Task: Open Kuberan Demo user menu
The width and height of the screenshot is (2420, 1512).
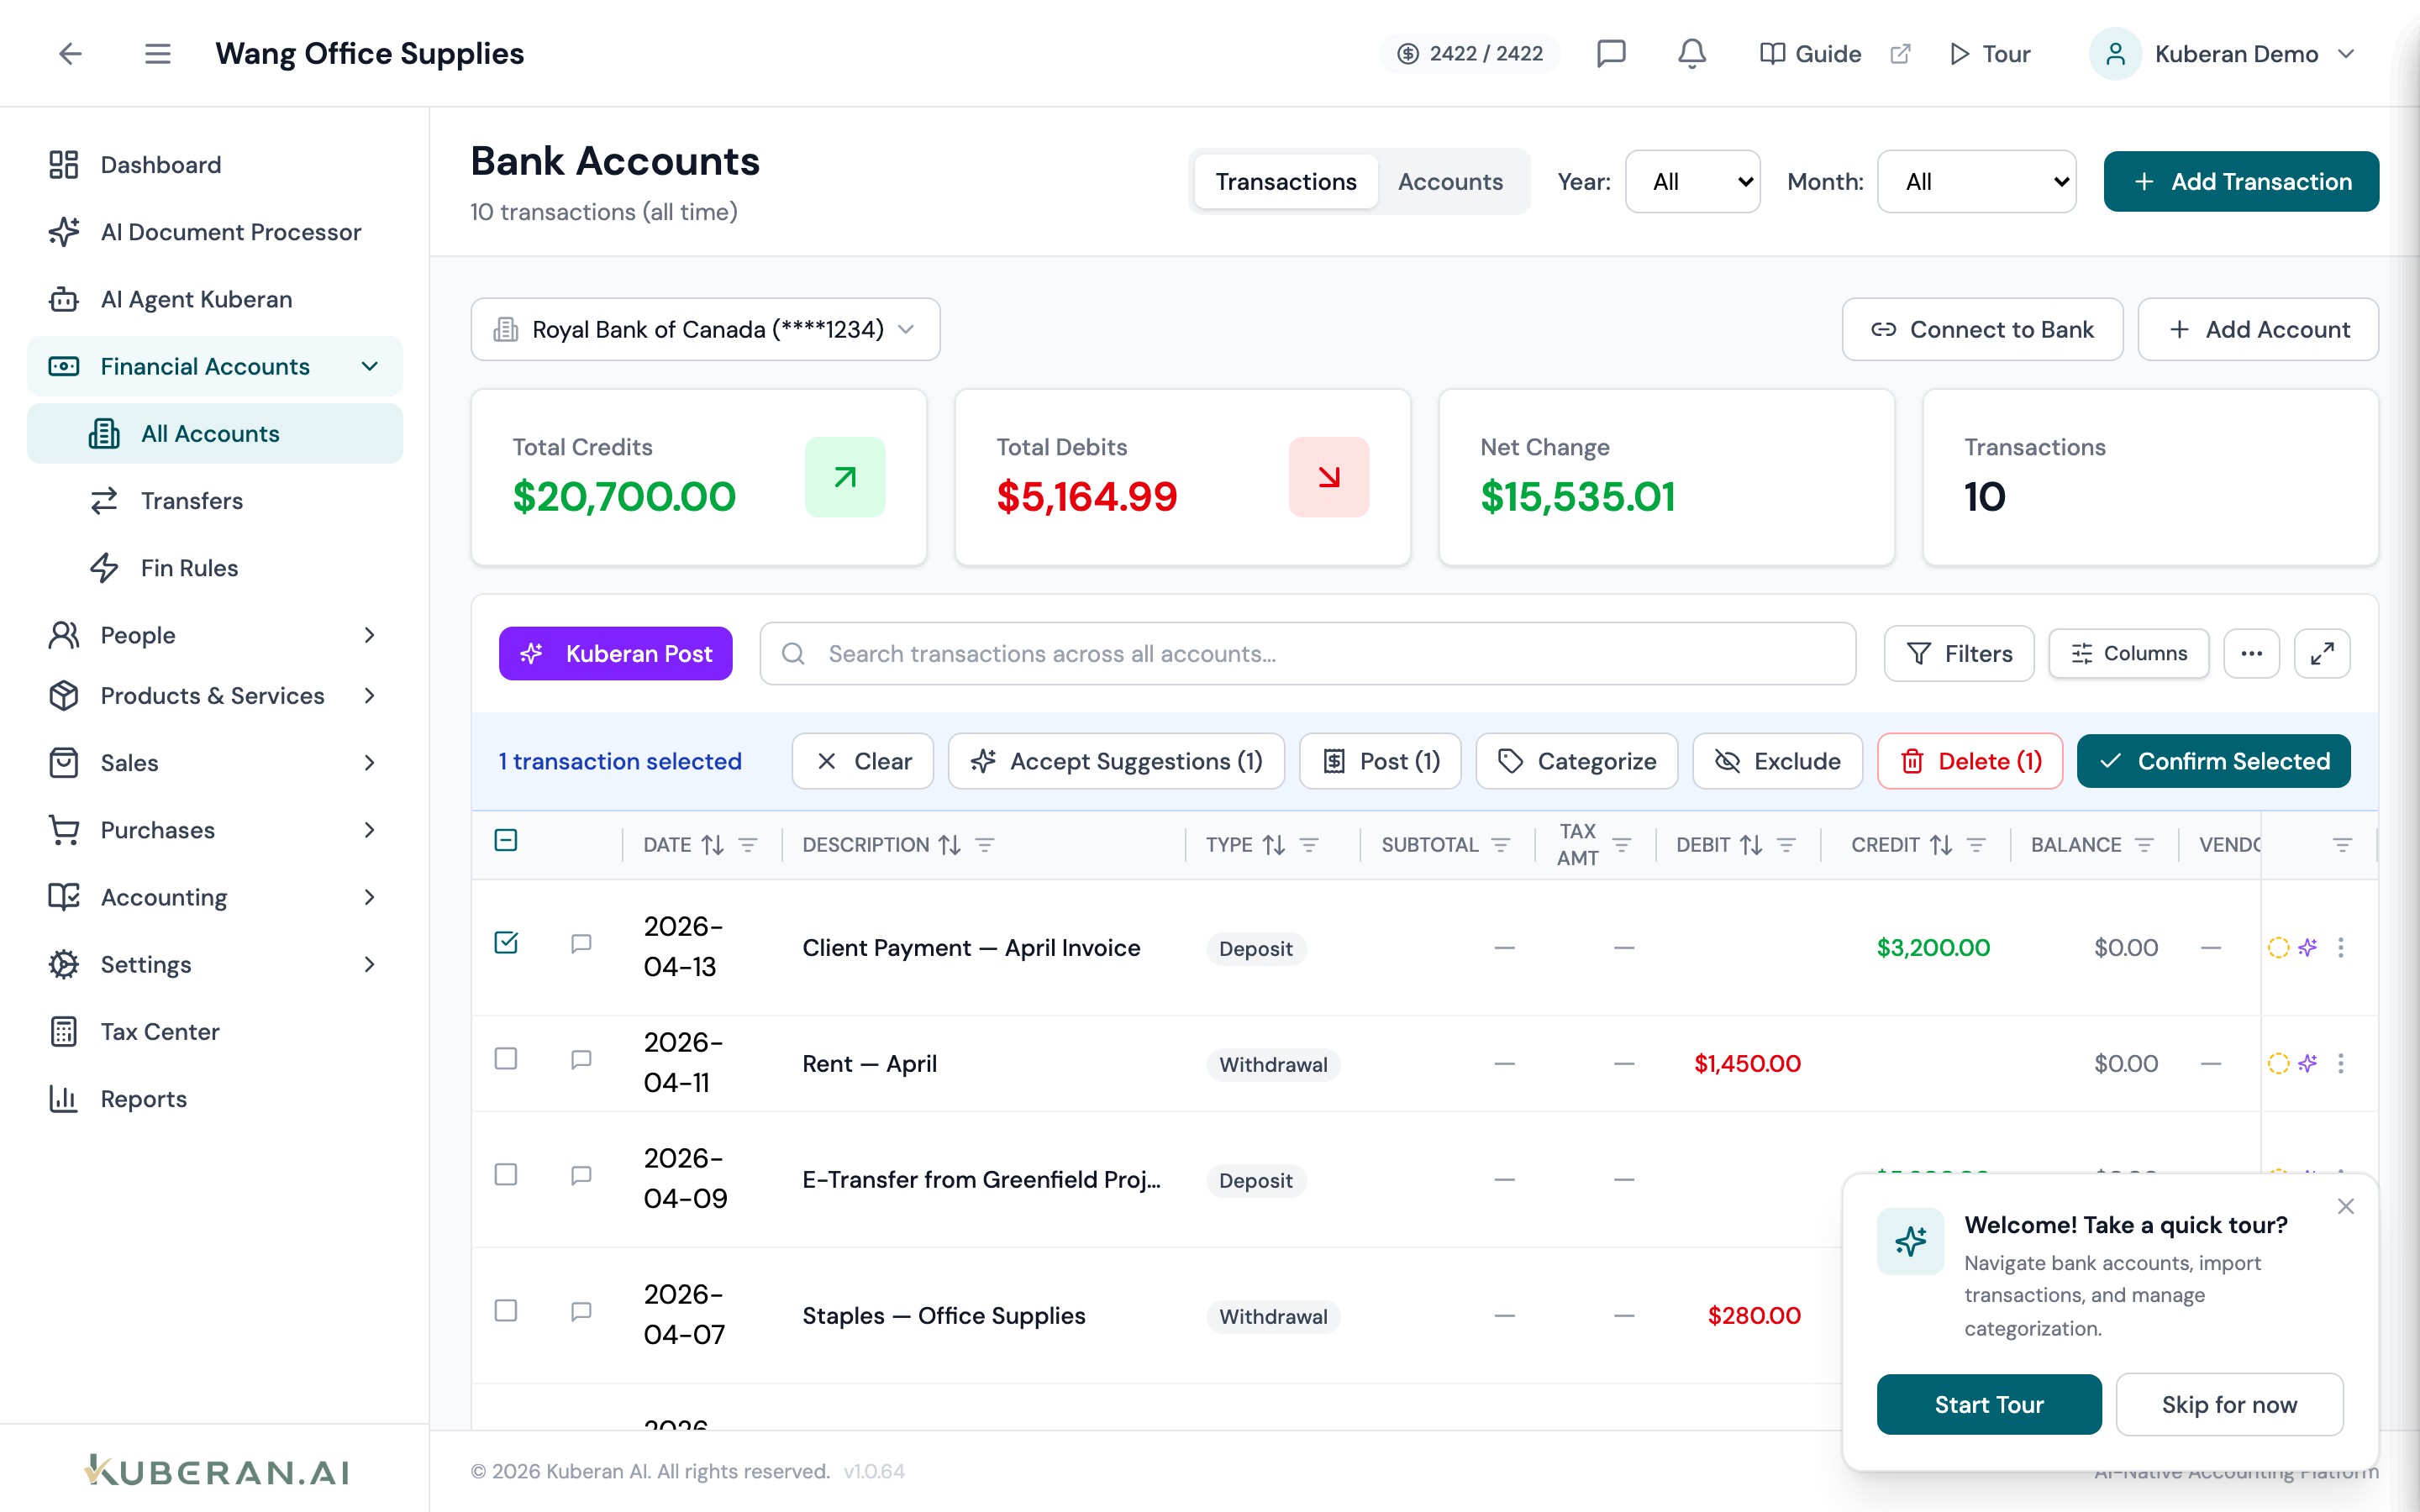Action: [x=2223, y=54]
